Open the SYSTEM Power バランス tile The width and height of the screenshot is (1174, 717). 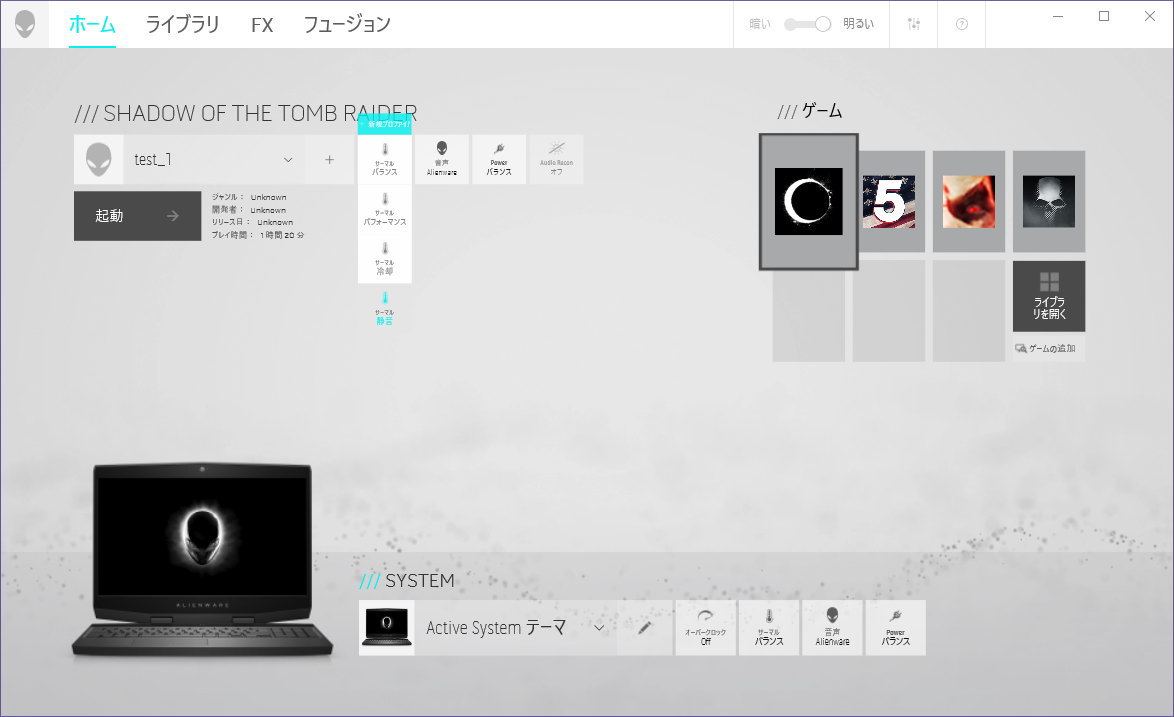click(895, 627)
